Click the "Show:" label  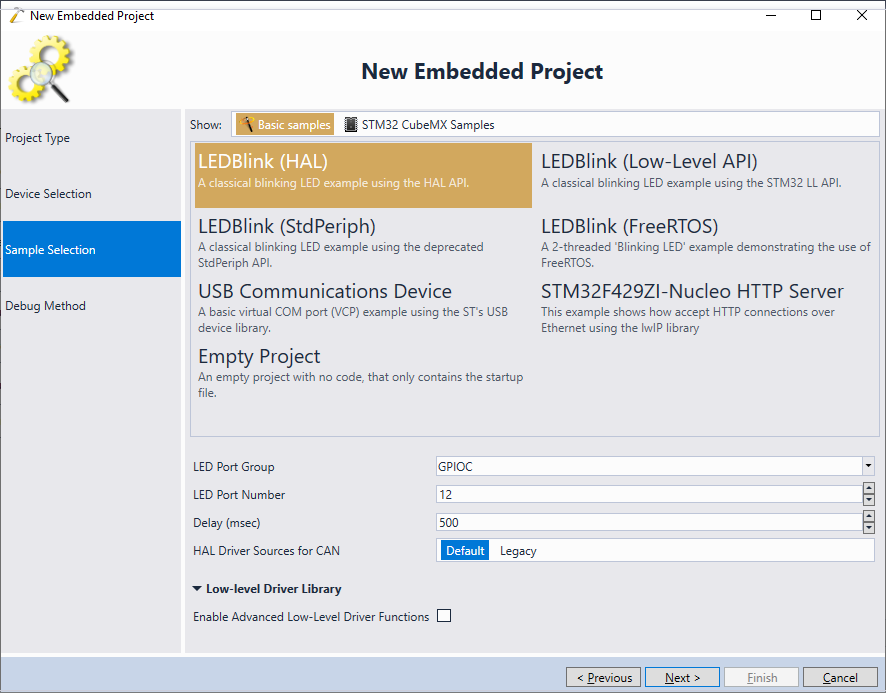coord(206,124)
